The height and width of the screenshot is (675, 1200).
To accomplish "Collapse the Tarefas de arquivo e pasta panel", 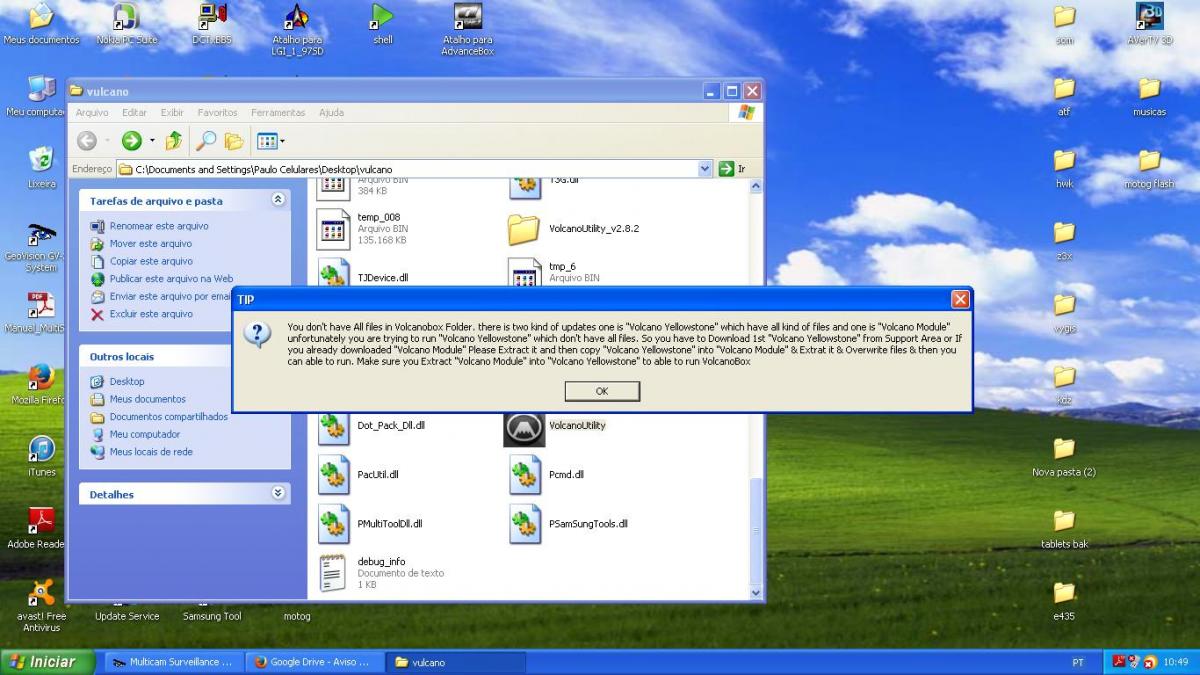I will 278,200.
